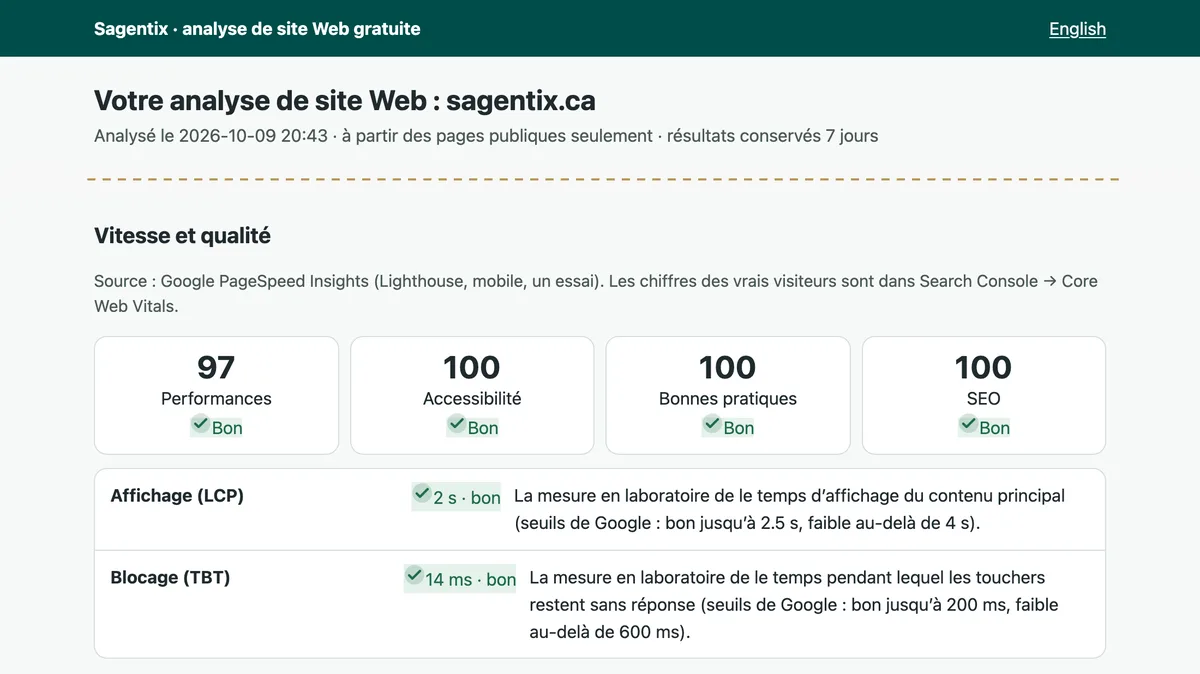This screenshot has height=674, width=1200.
Task: Select the Performances score 97
Action: point(216,367)
